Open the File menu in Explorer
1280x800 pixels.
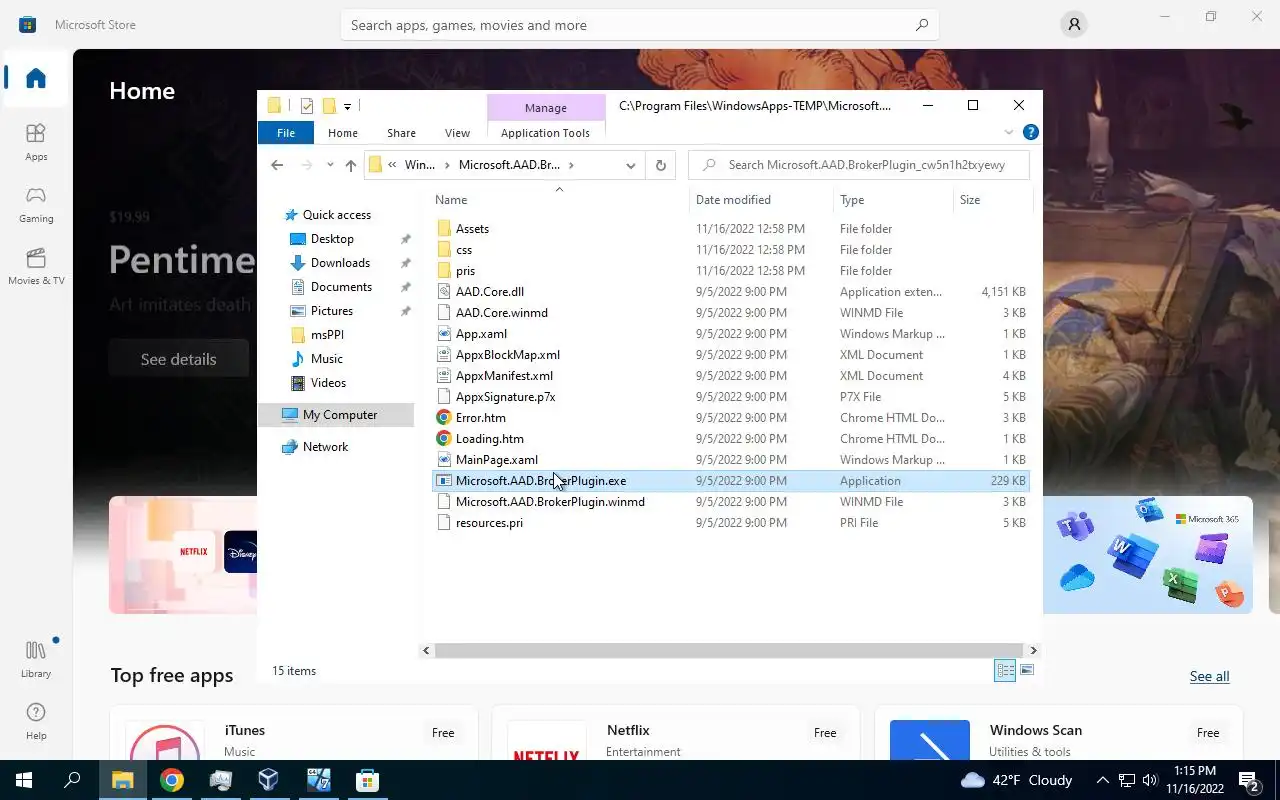point(286,132)
